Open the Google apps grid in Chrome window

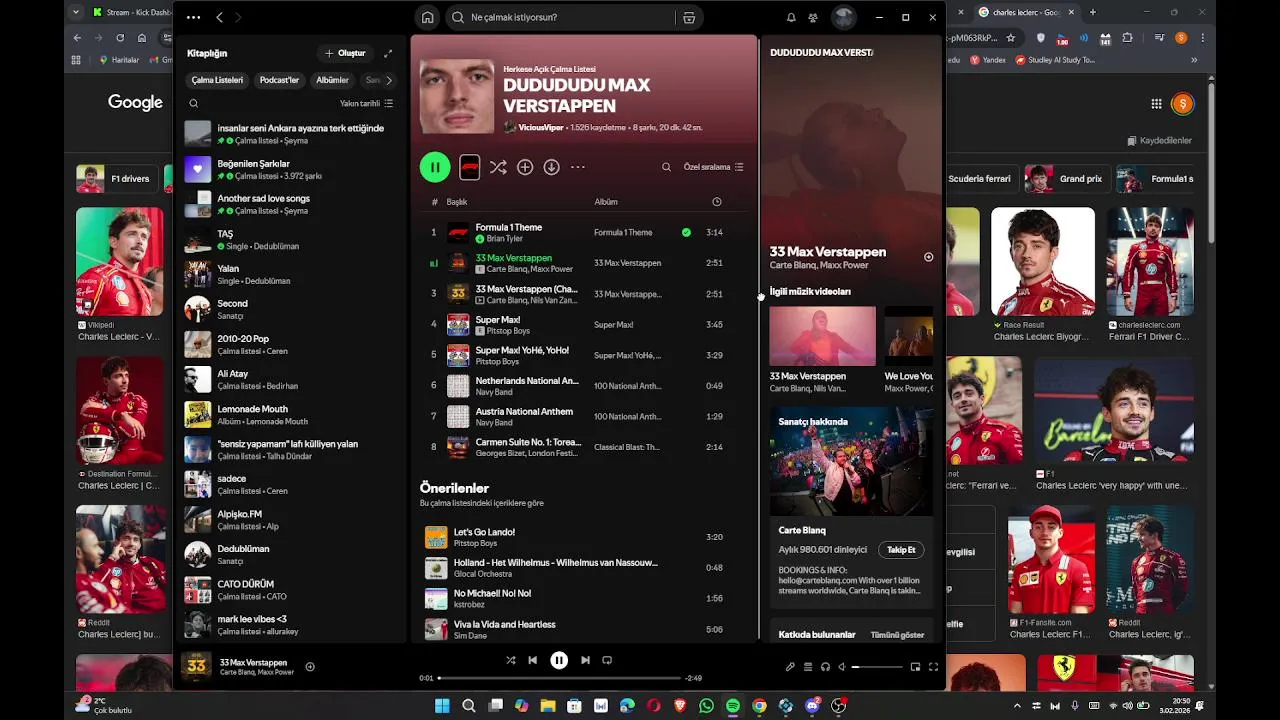pyautogui.click(x=1156, y=103)
